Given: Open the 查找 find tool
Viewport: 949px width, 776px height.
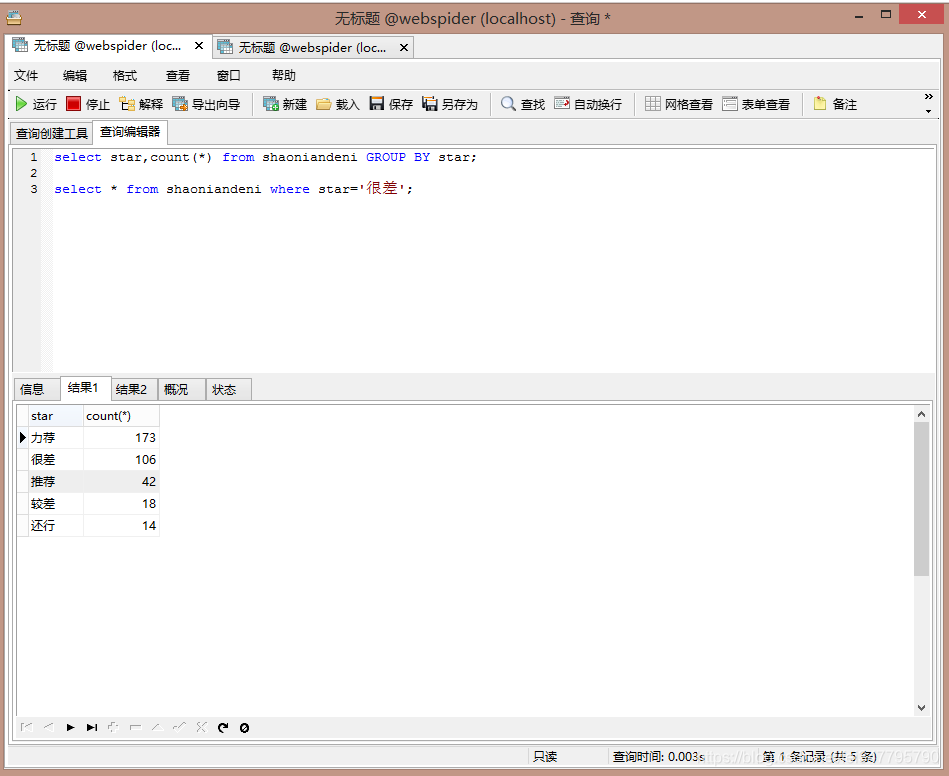Looking at the screenshot, I should click(x=523, y=104).
